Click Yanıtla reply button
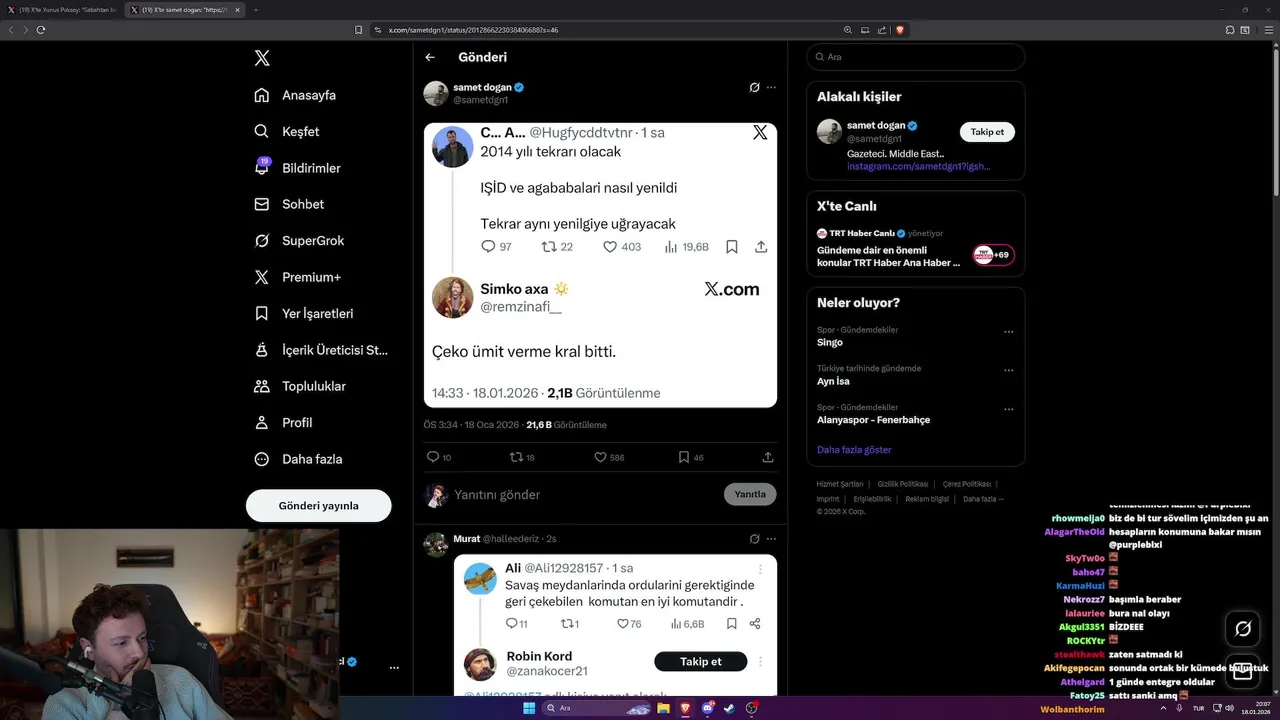 pyautogui.click(x=750, y=494)
